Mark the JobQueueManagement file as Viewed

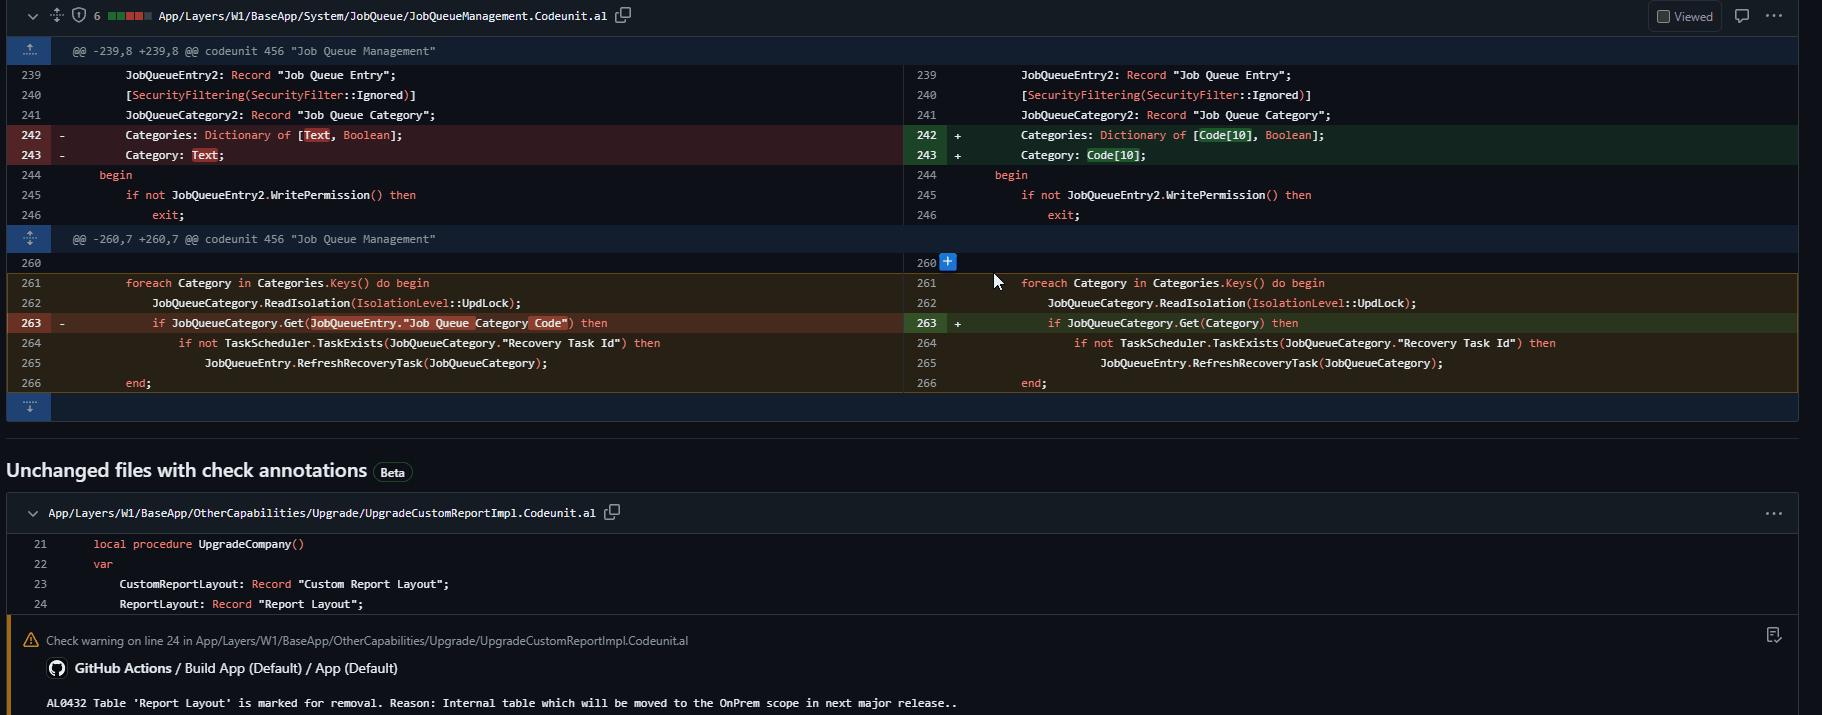(1685, 16)
